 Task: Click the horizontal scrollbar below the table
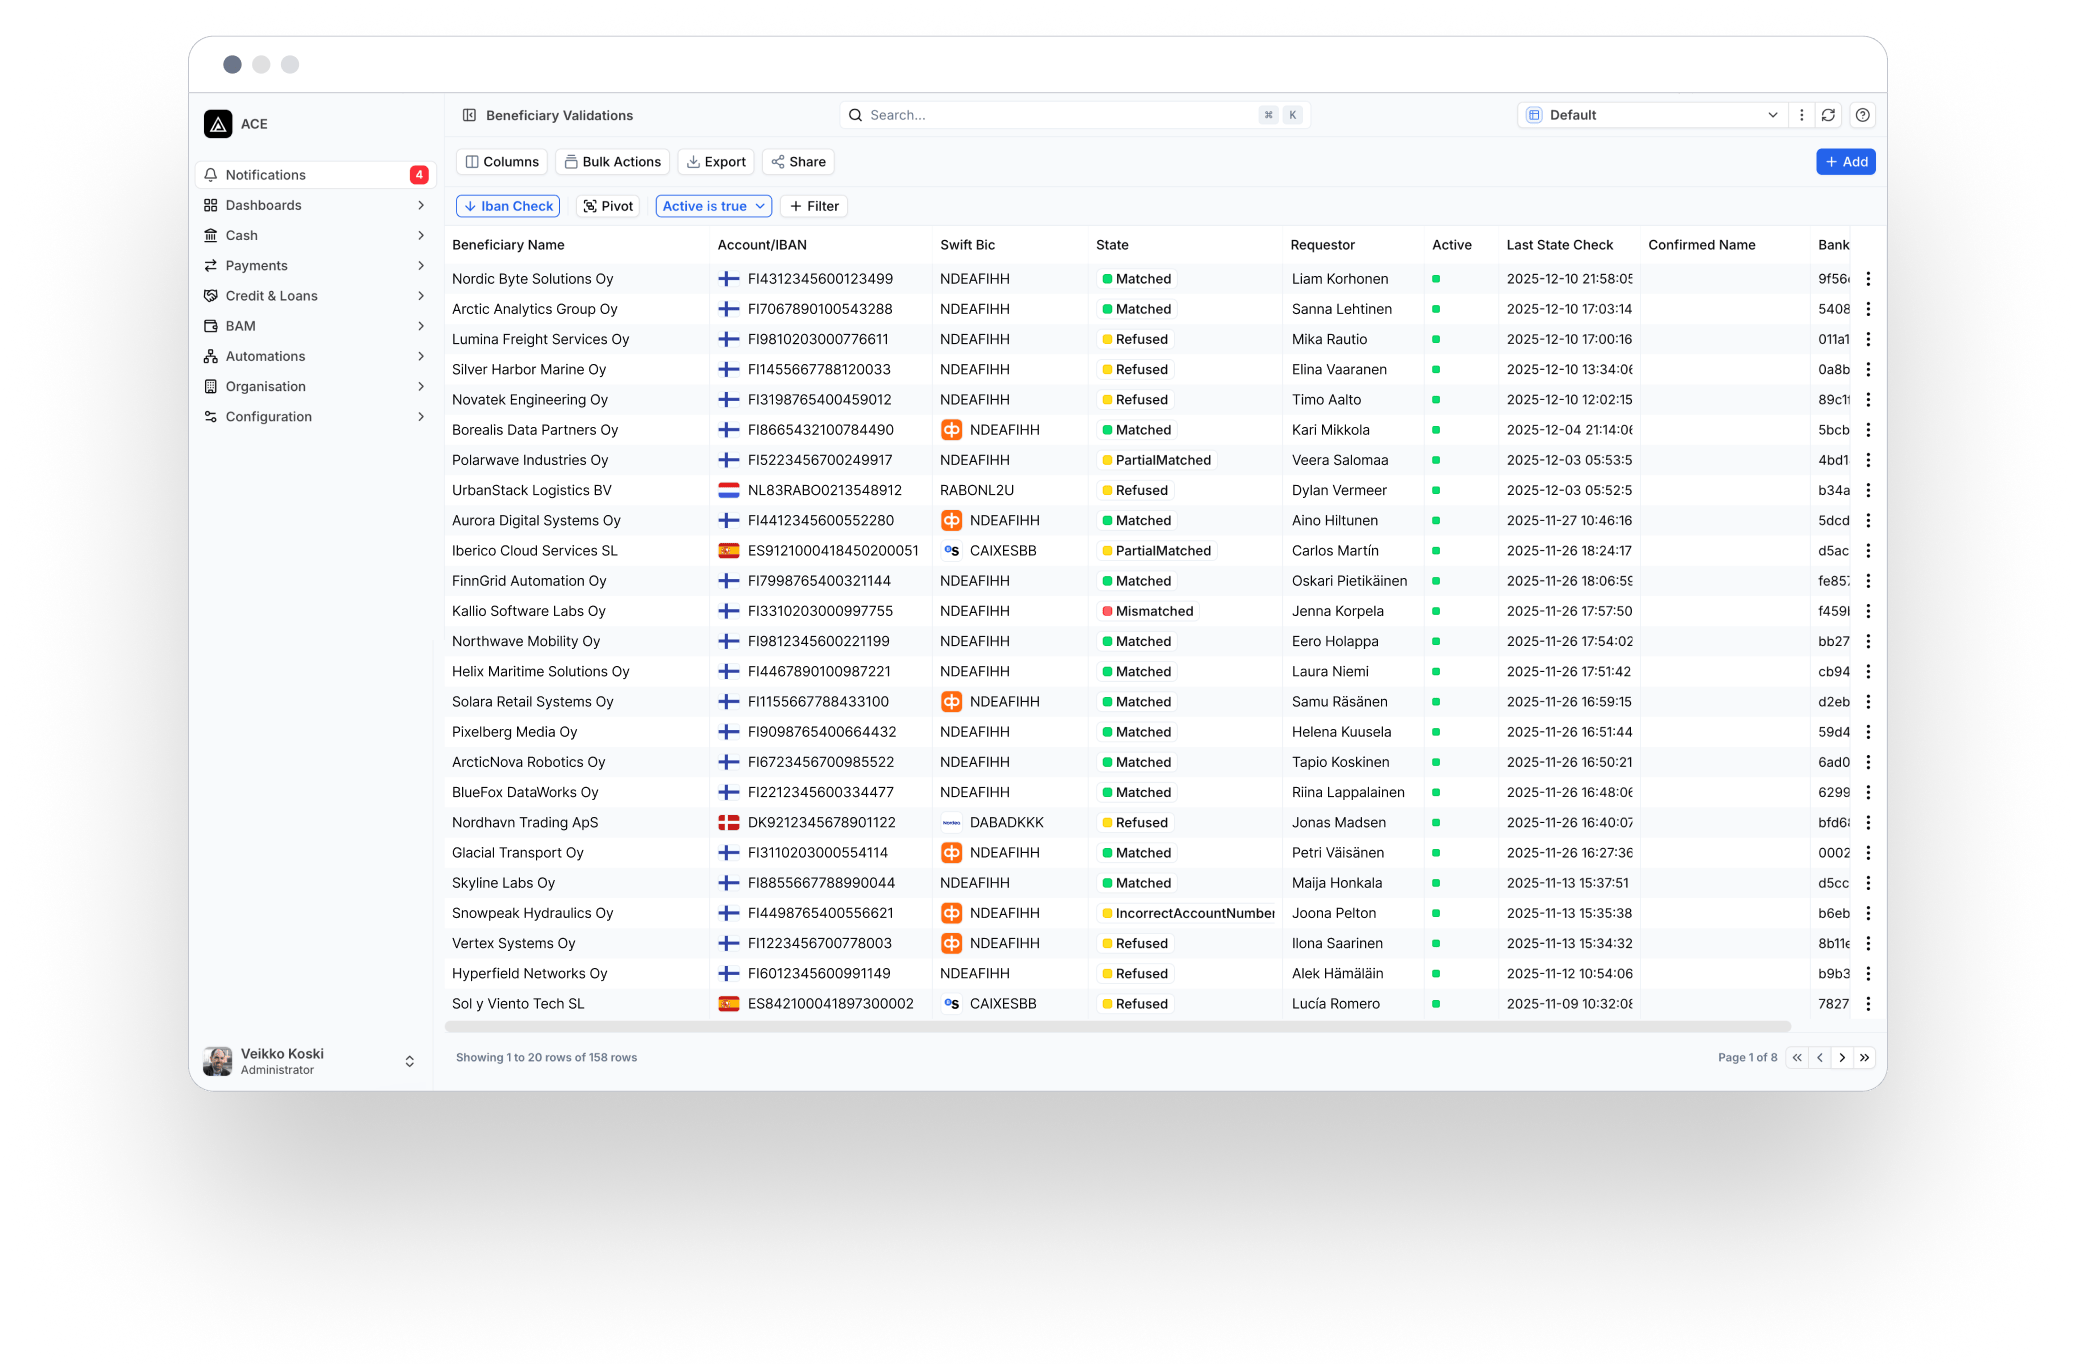(x=1117, y=1027)
